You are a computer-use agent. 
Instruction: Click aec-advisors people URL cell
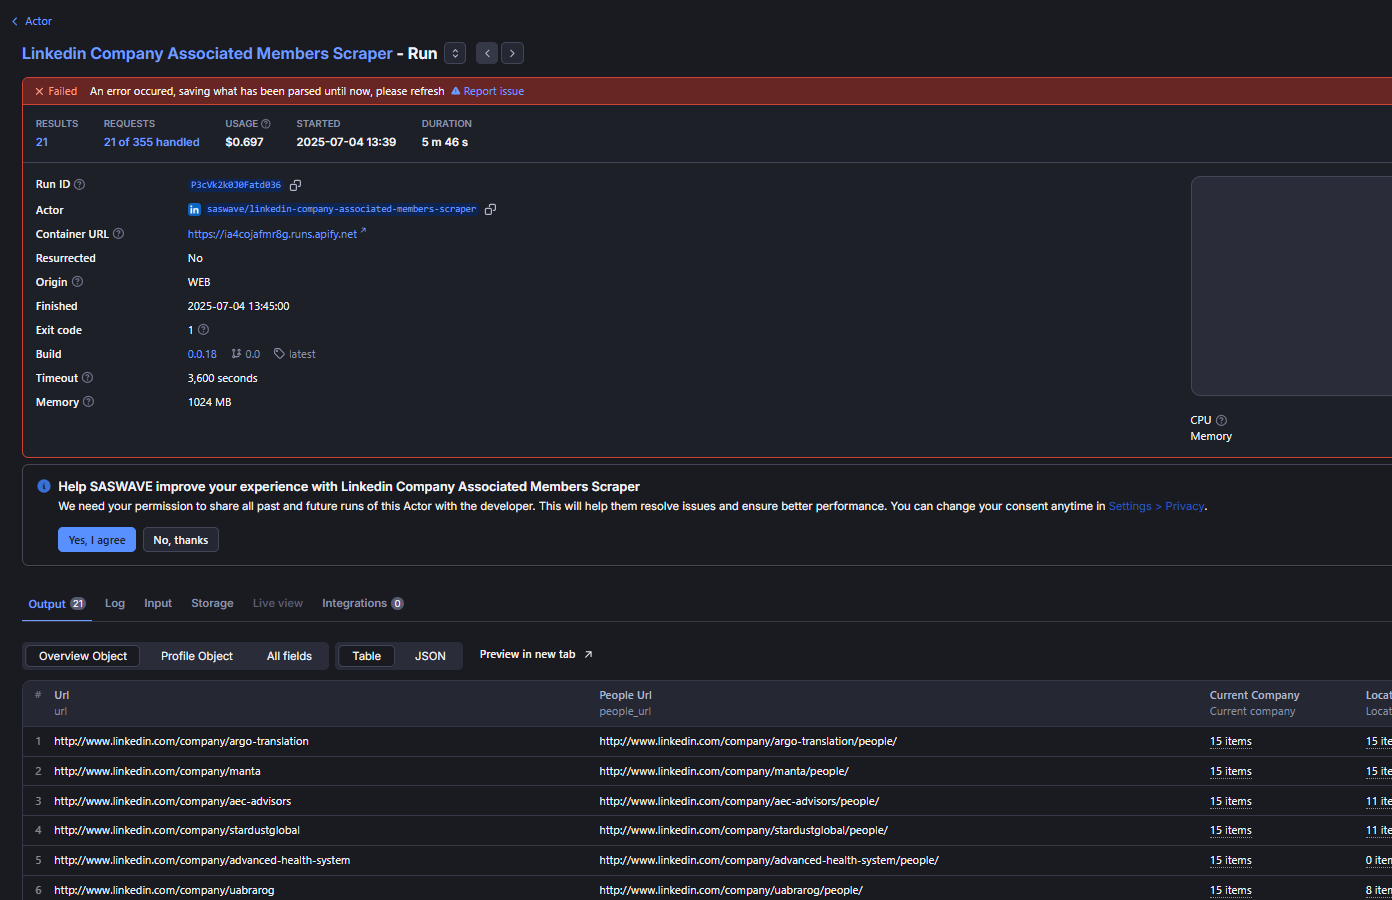pyautogui.click(x=739, y=801)
